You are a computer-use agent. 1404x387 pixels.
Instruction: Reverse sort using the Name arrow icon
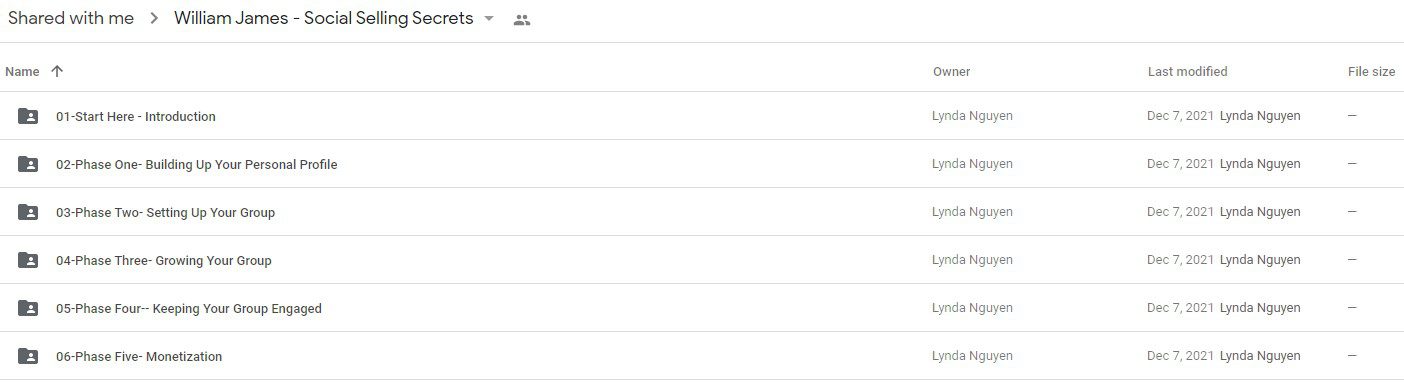[57, 71]
